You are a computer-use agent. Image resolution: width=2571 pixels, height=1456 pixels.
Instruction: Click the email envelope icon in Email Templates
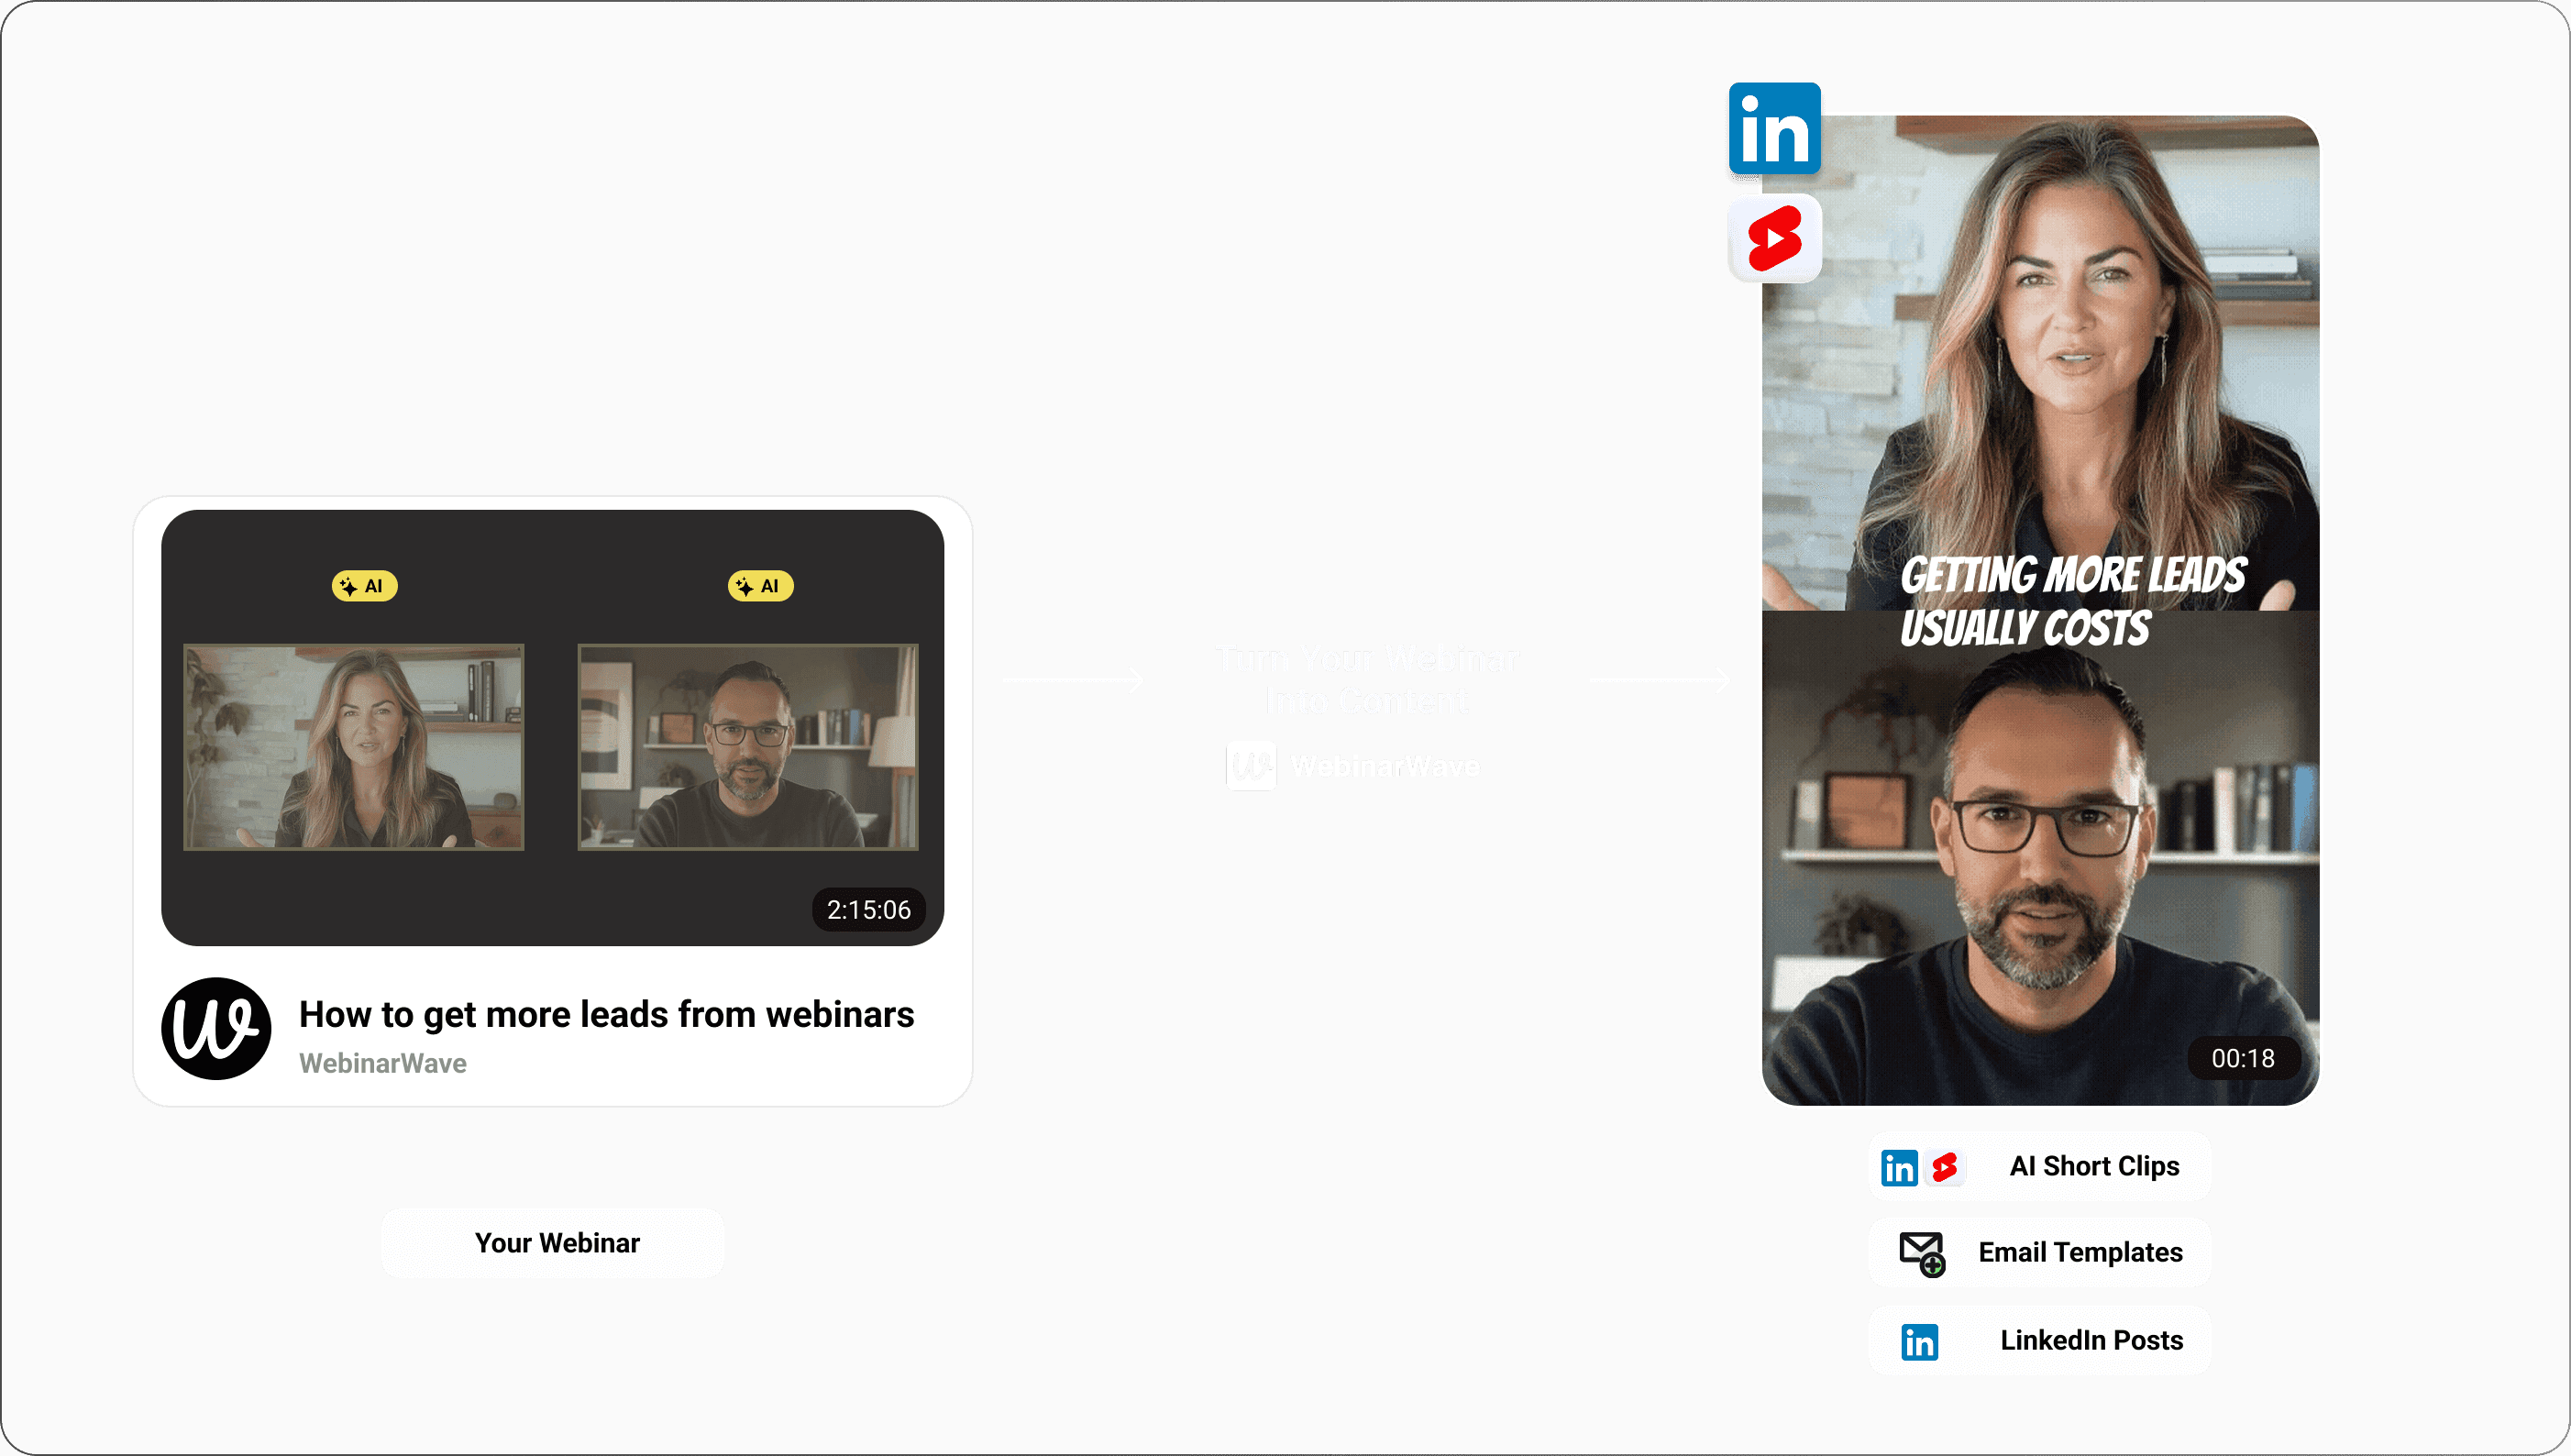coord(1921,1253)
